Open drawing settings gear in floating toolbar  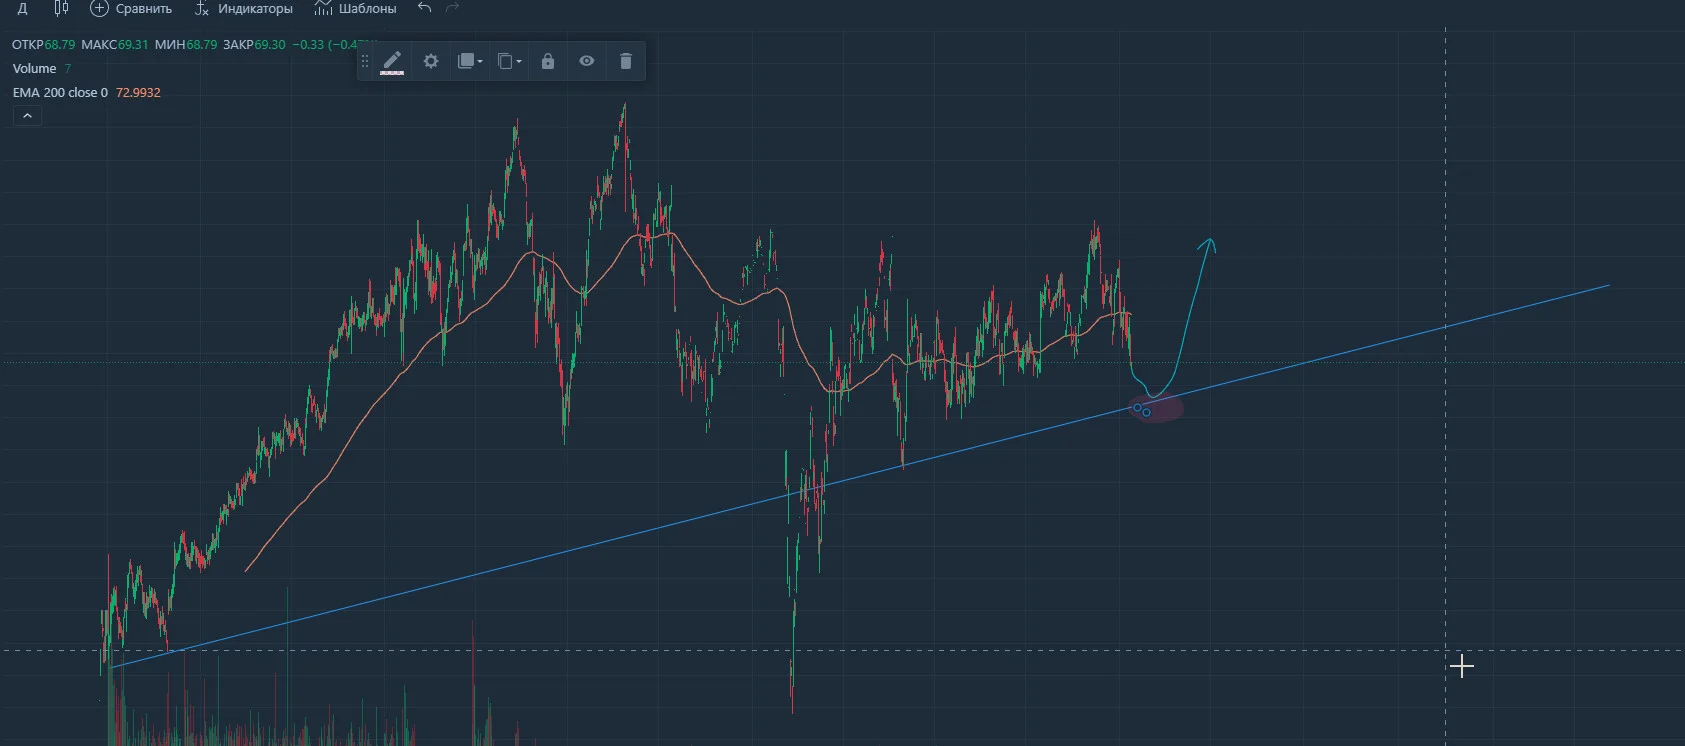click(x=431, y=61)
